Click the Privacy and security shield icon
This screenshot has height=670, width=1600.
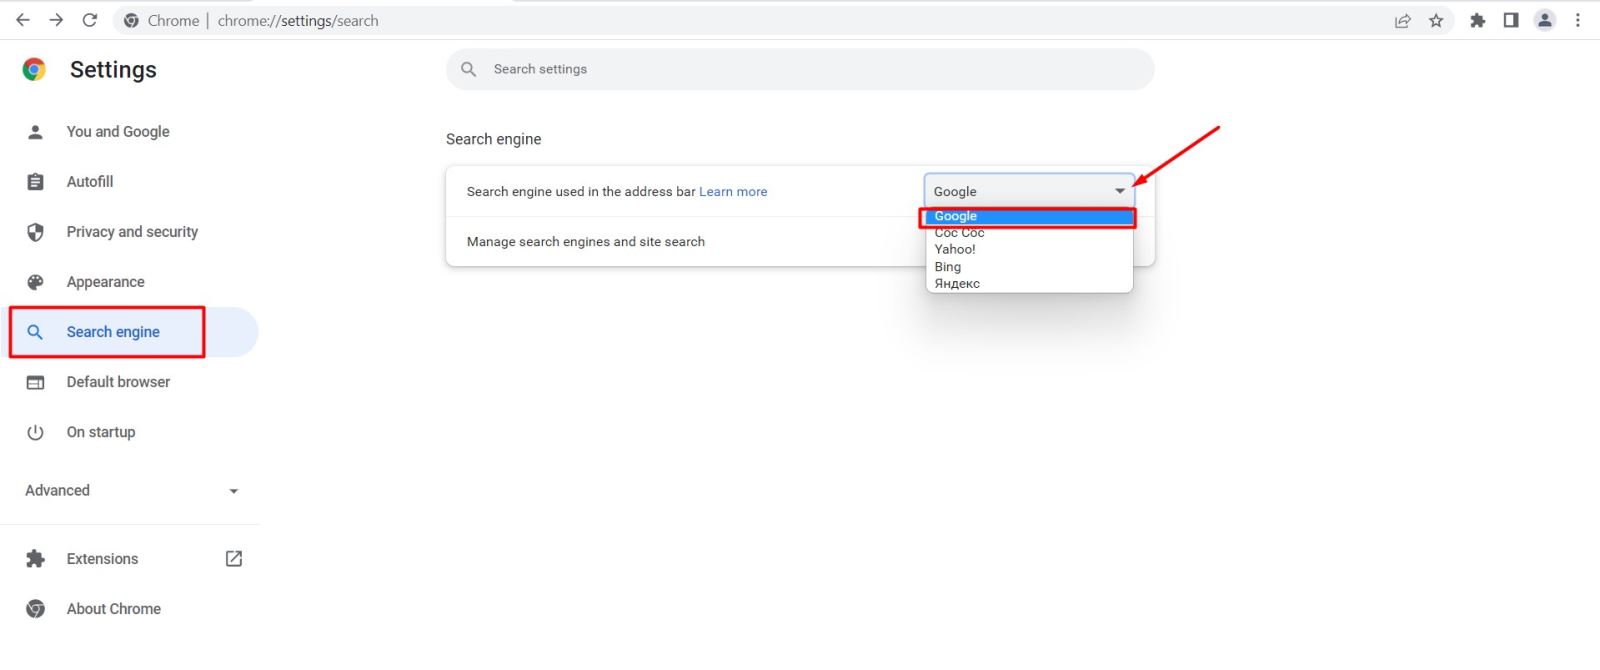point(35,232)
